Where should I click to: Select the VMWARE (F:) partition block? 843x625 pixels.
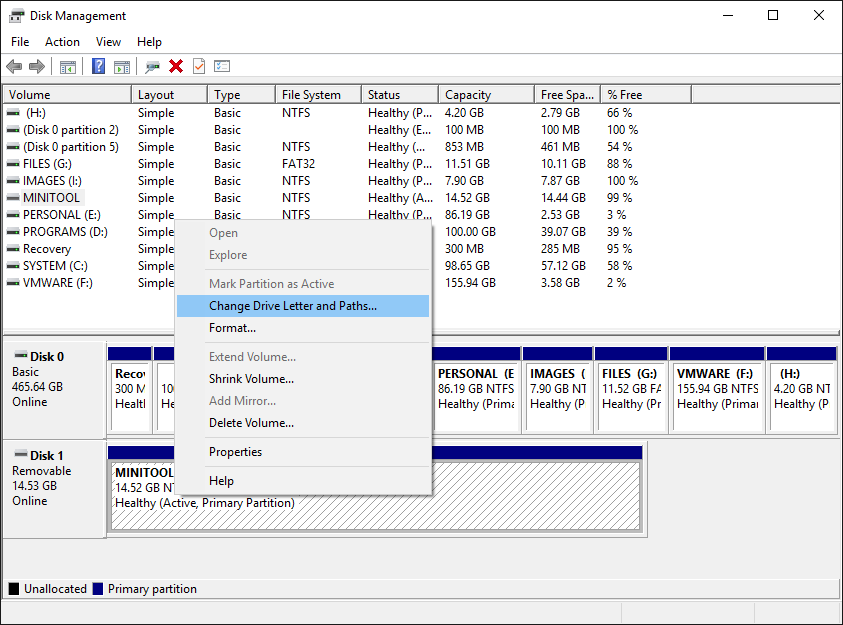click(717, 388)
